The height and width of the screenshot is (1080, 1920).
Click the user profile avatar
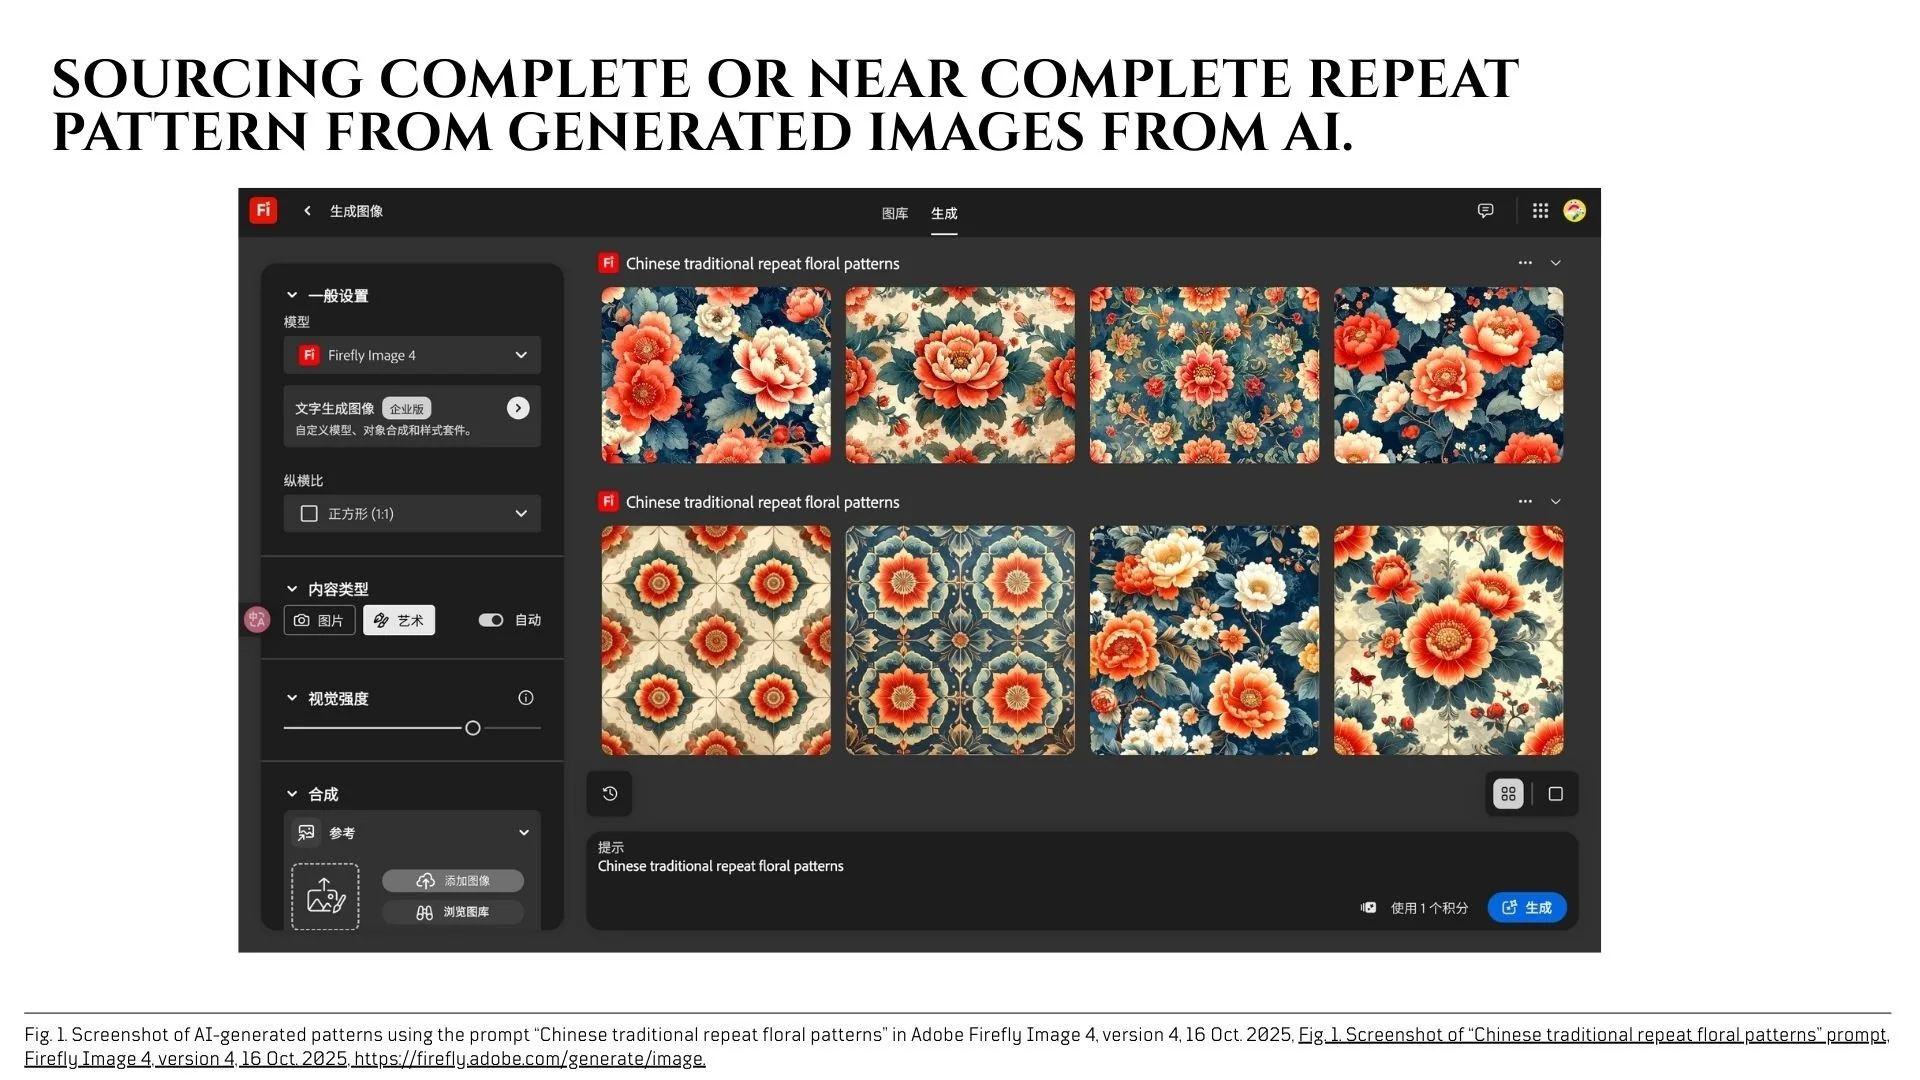pos(1574,211)
